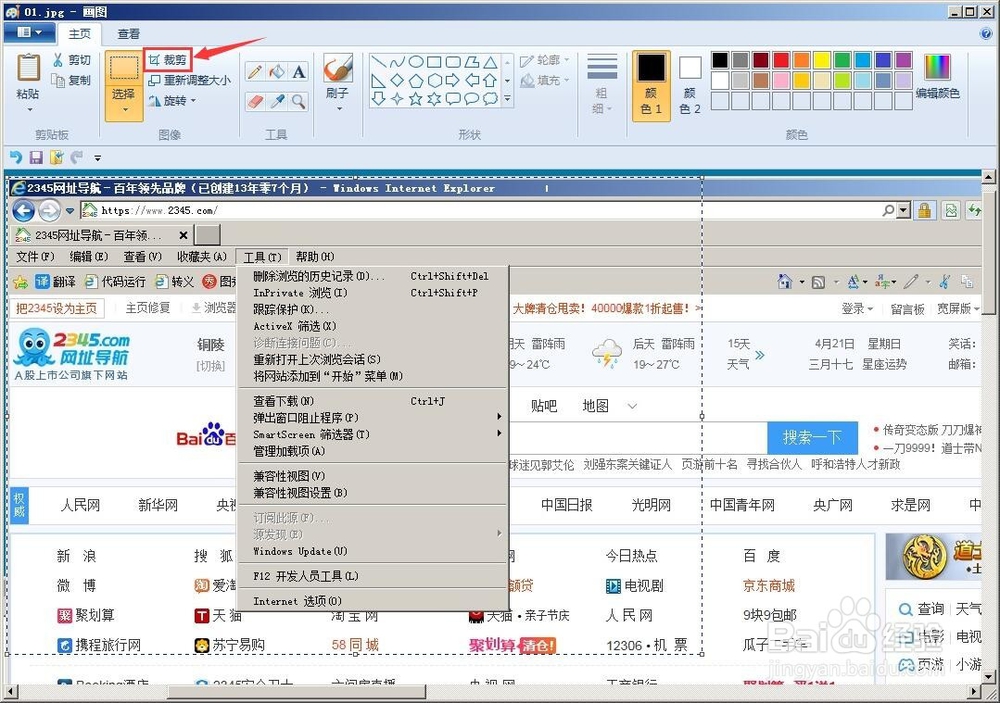Image resolution: width=1000 pixels, height=703 pixels.
Task: Click inside the dashed selection on the canvas
Action: click(x=600, y=420)
